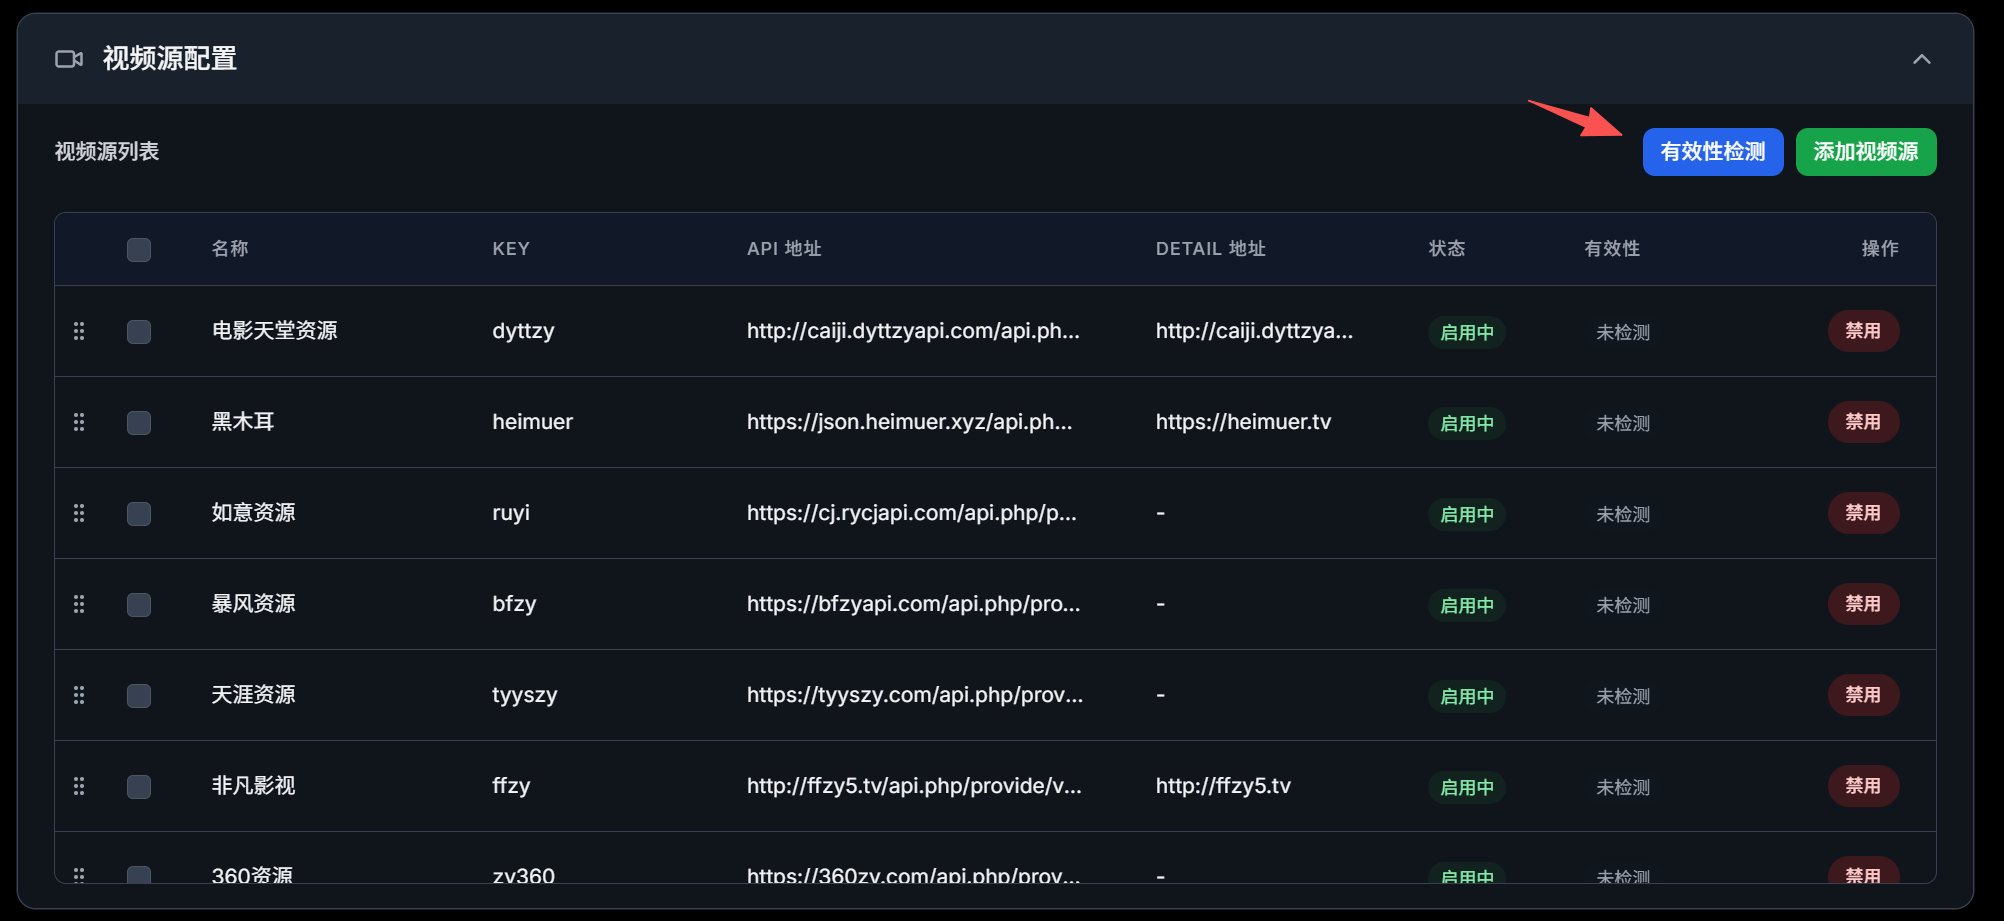Grab the drag handle of 电影天堂资源 row
Image resolution: width=2004 pixels, height=921 pixels.
click(79, 331)
